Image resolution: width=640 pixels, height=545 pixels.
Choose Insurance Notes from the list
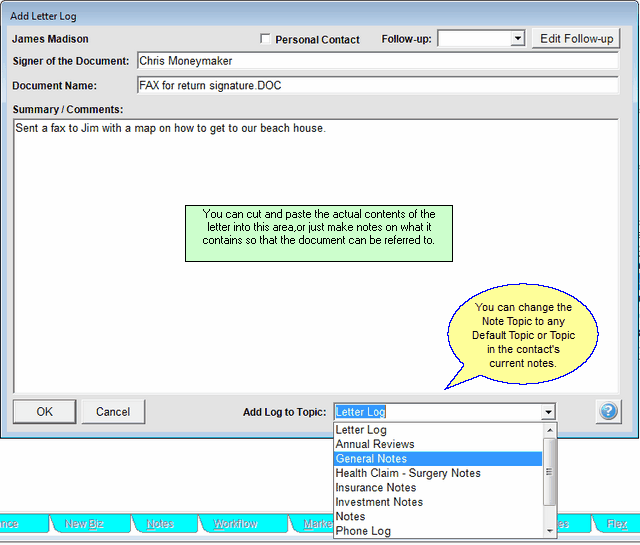tap(376, 488)
